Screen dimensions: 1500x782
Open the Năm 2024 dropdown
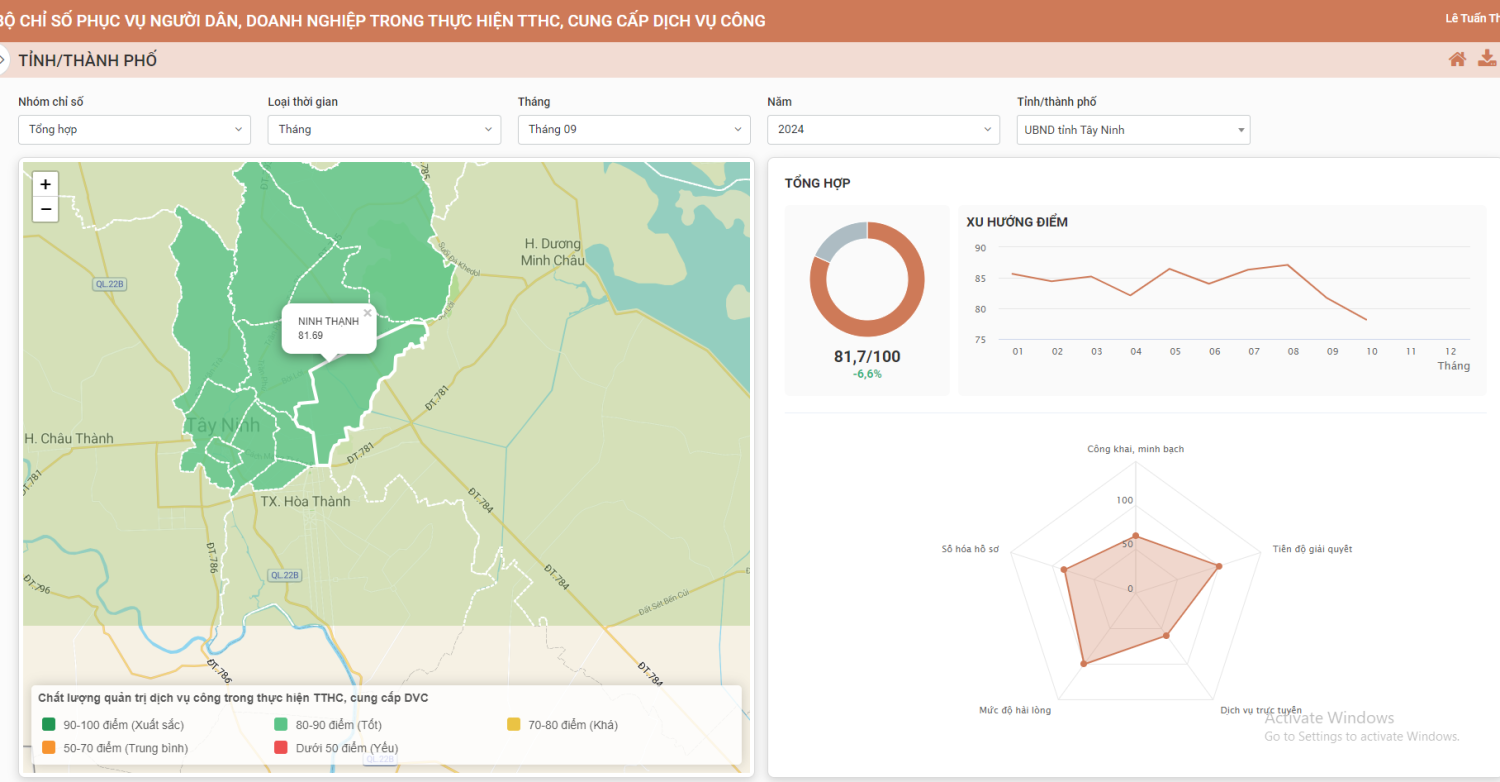[883, 129]
